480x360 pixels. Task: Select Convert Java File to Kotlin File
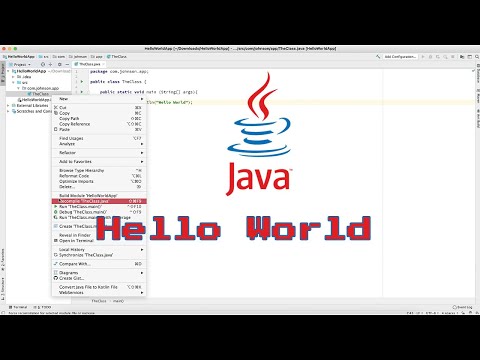pos(99,287)
